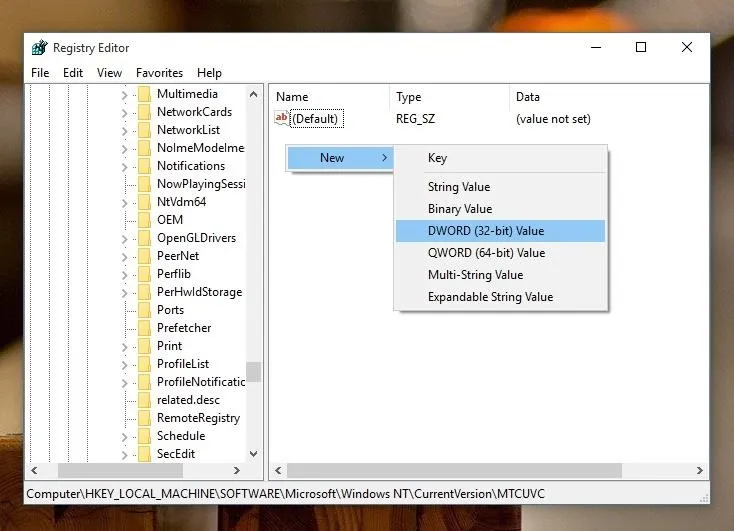This screenshot has height=531, width=734.
Task: Click the PeerNet folder icon
Action: tap(145, 256)
